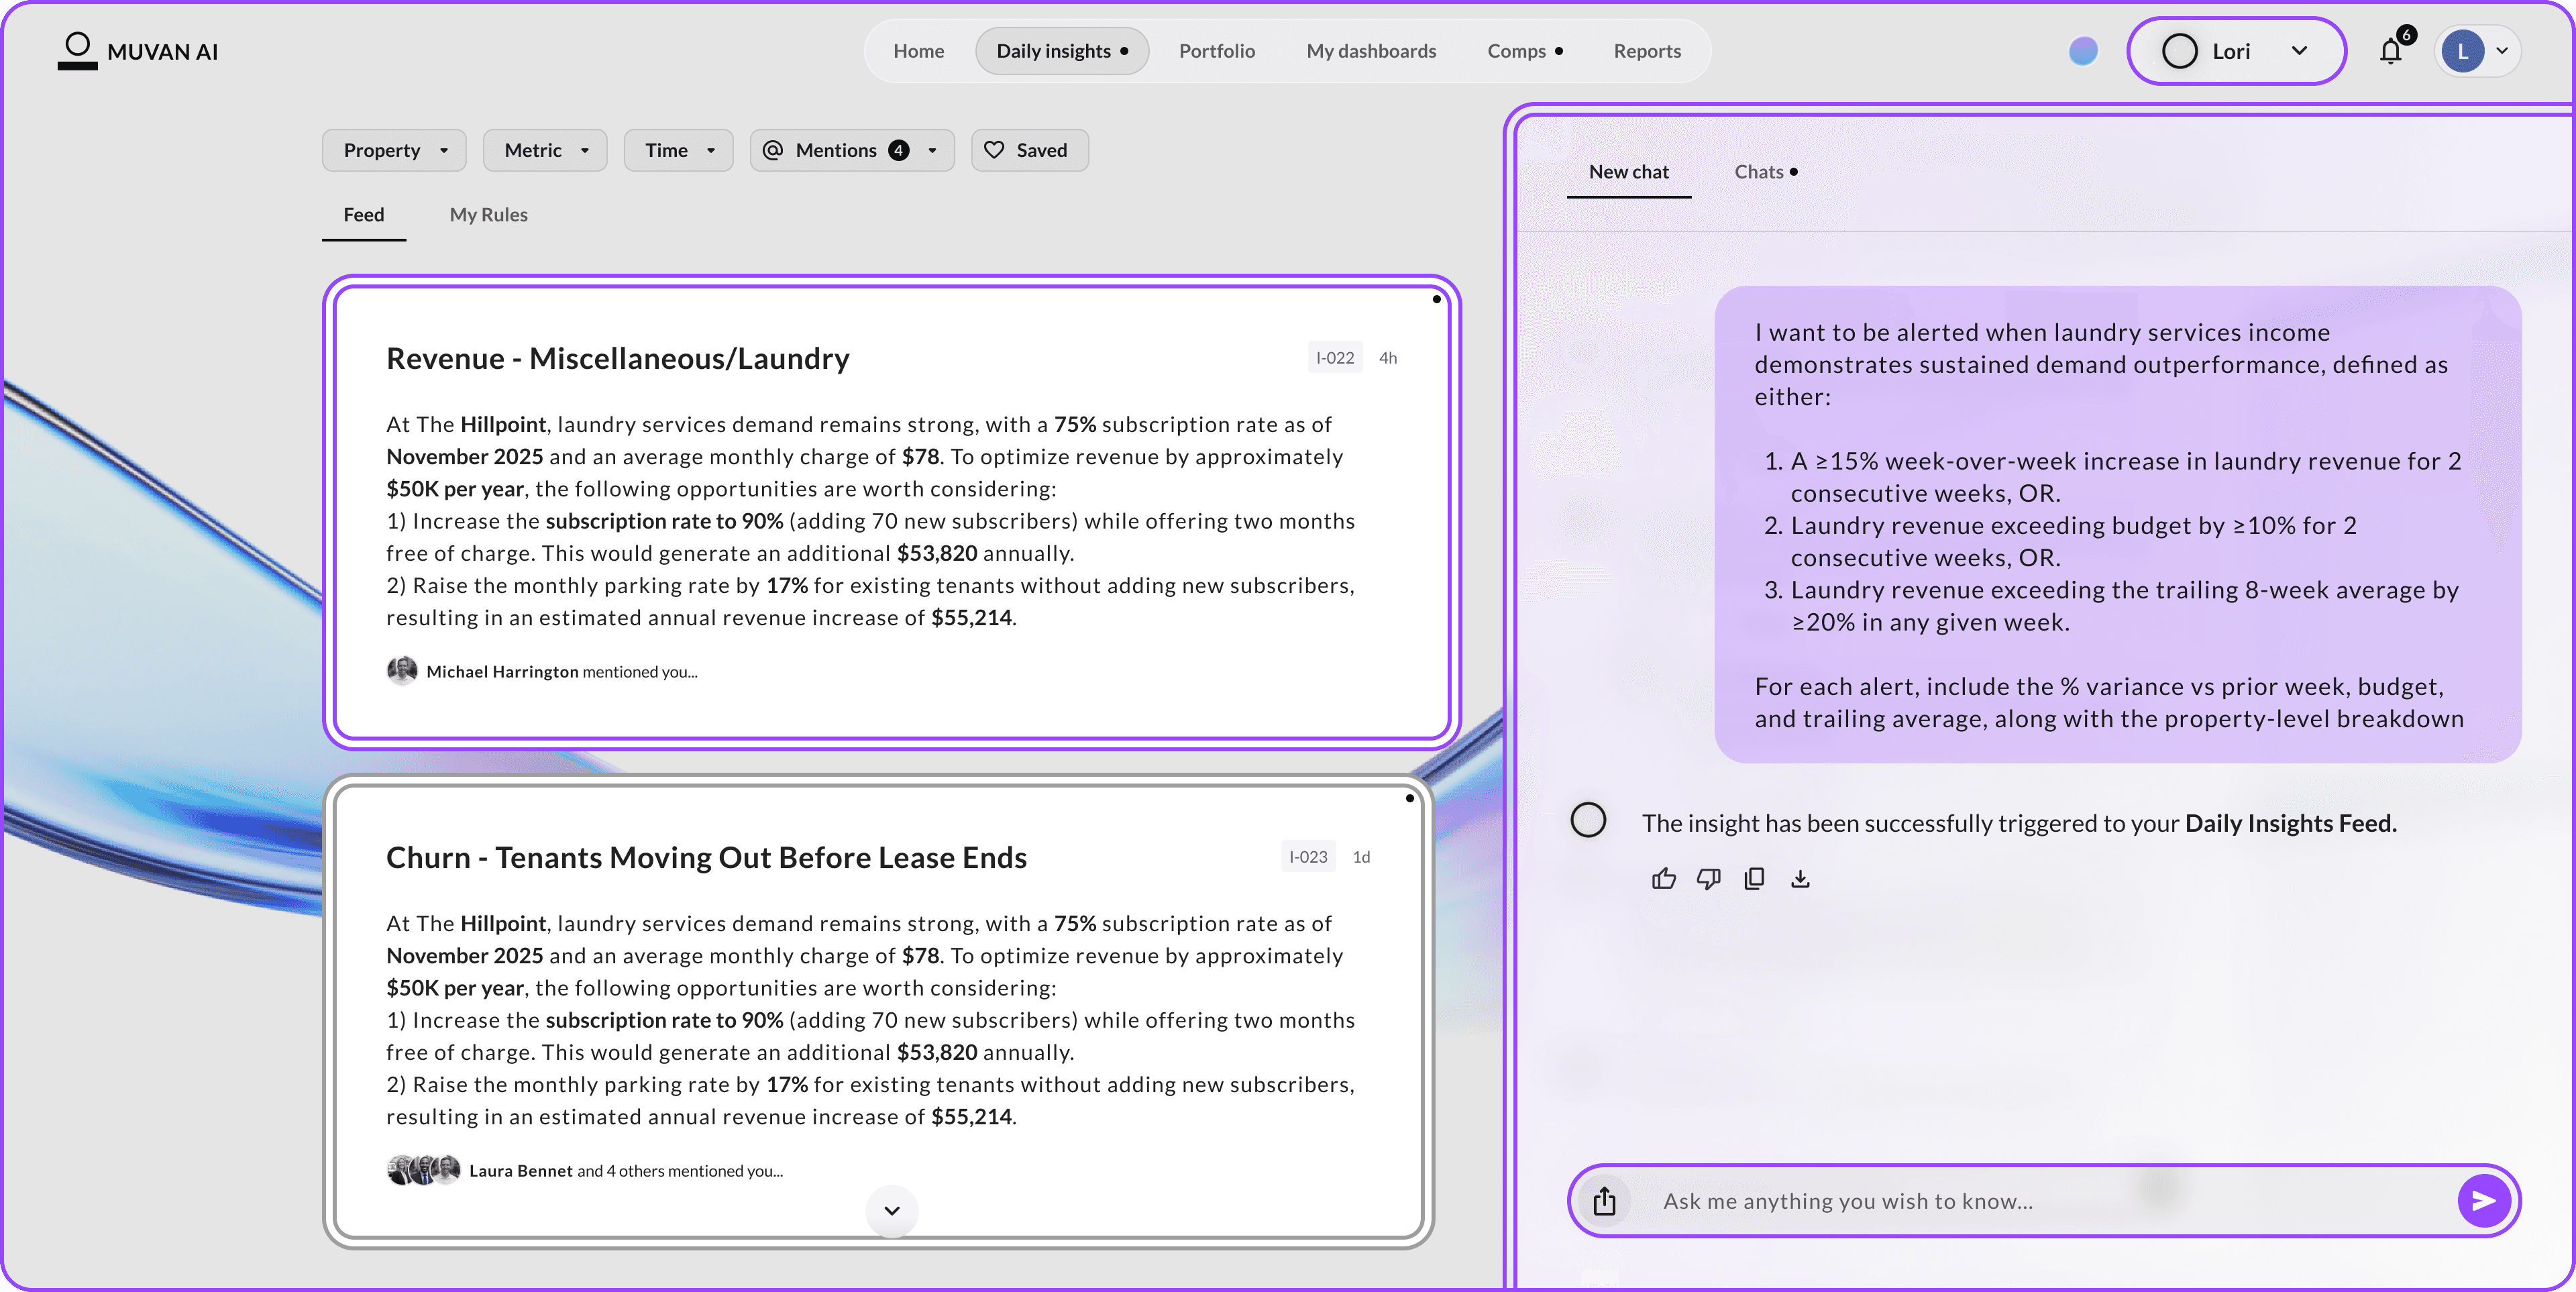
Task: Open the notifications bell
Action: click(x=2390, y=51)
